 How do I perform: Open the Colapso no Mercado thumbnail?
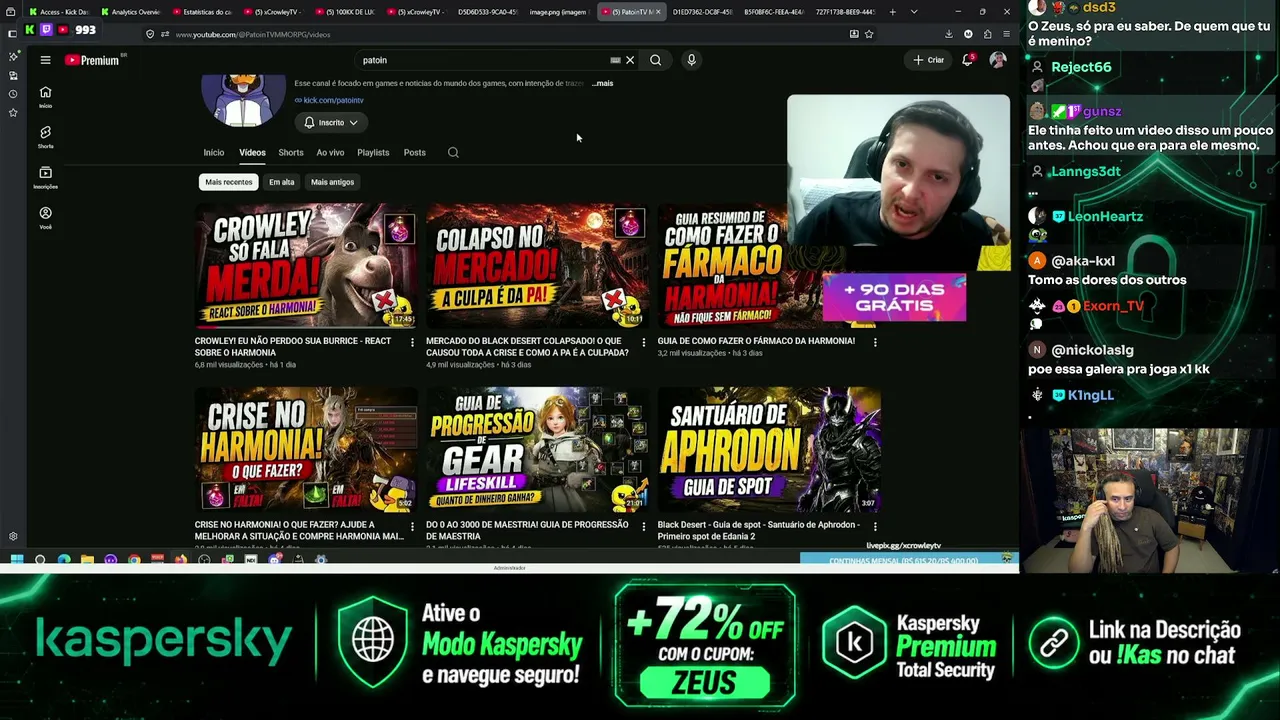pyautogui.click(x=537, y=266)
